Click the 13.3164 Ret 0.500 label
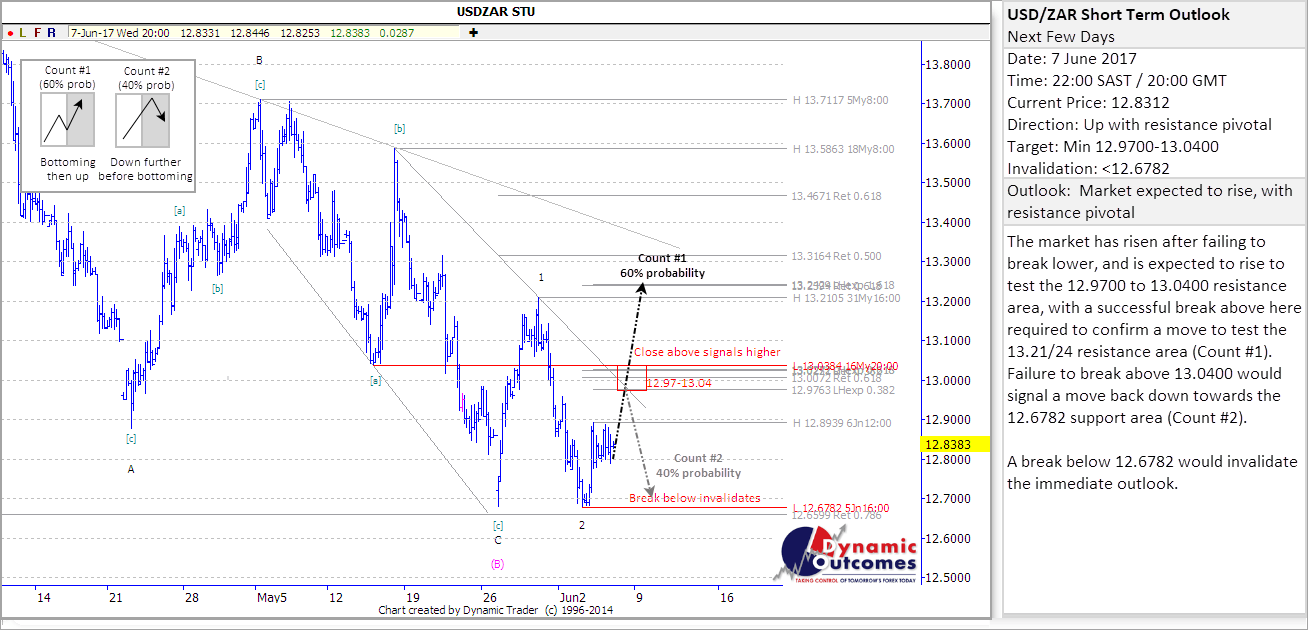 tap(836, 255)
